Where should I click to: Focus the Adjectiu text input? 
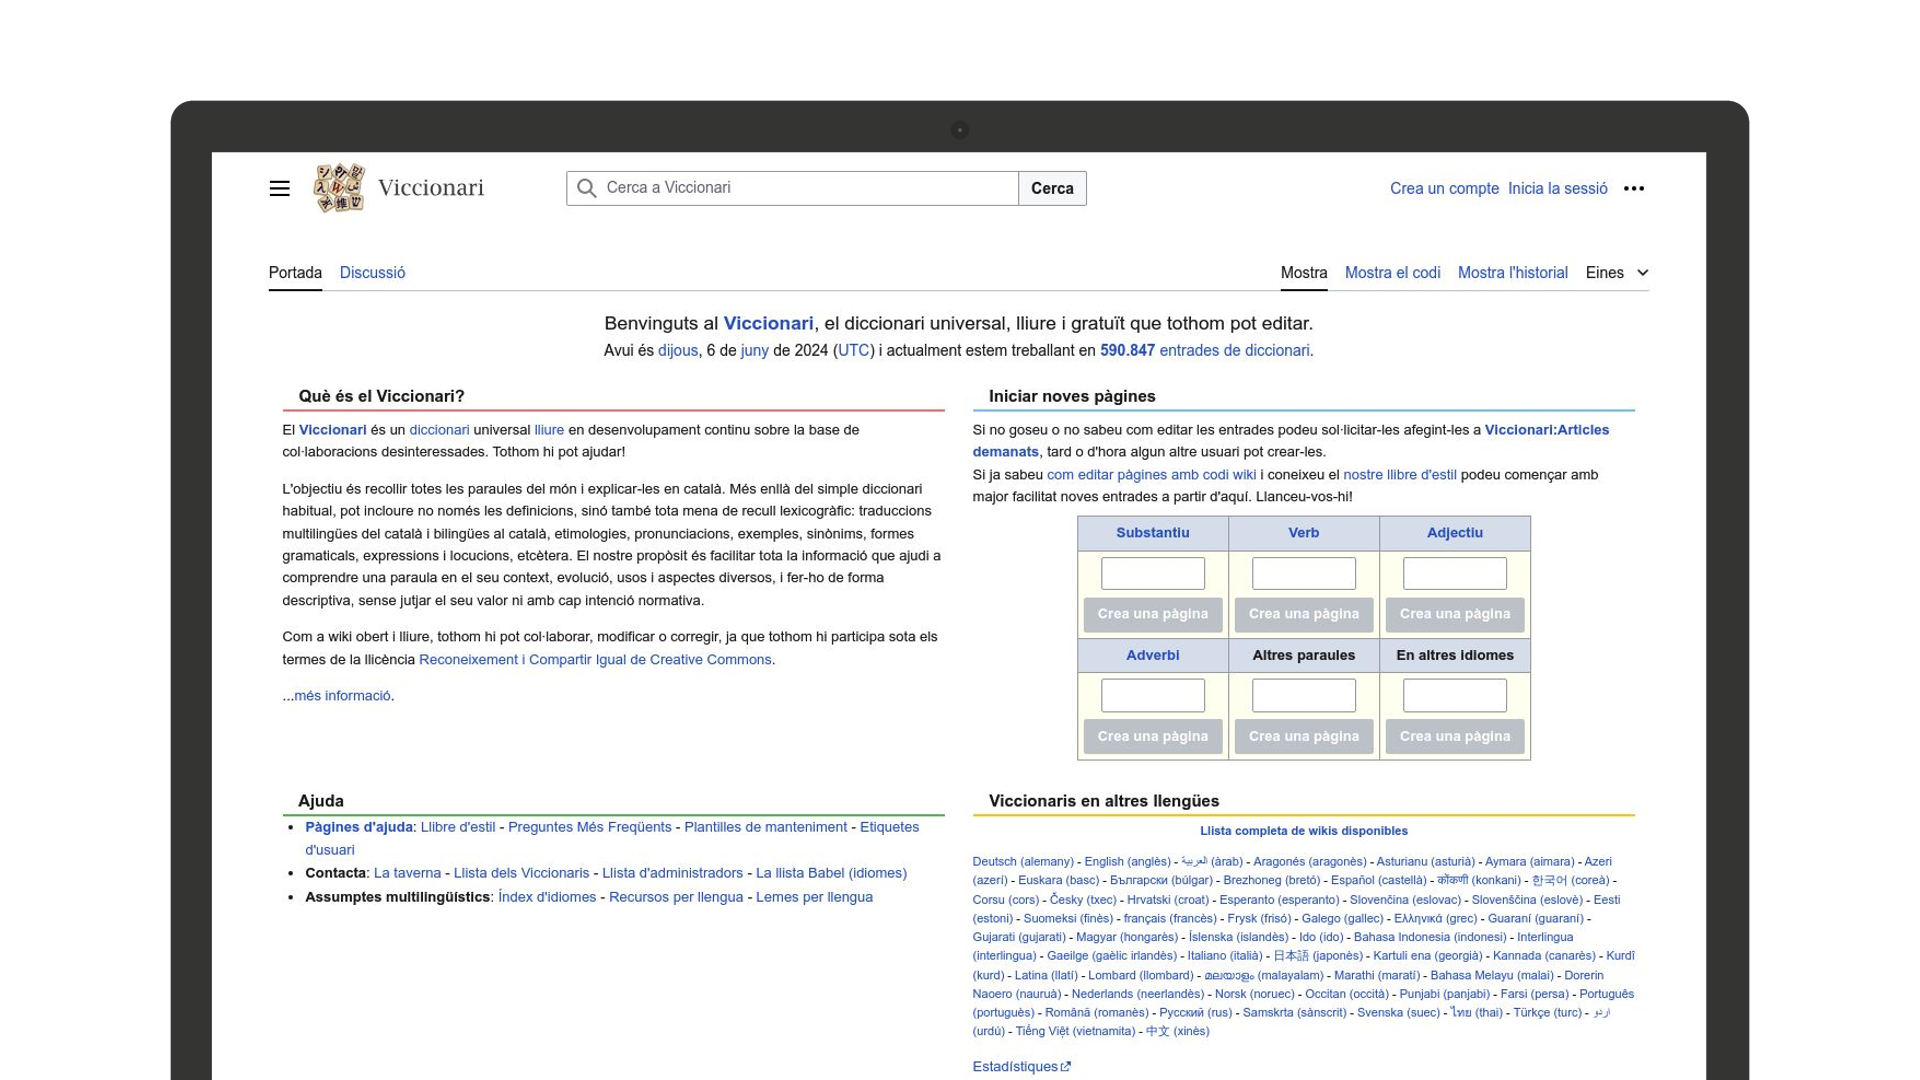1455,573
